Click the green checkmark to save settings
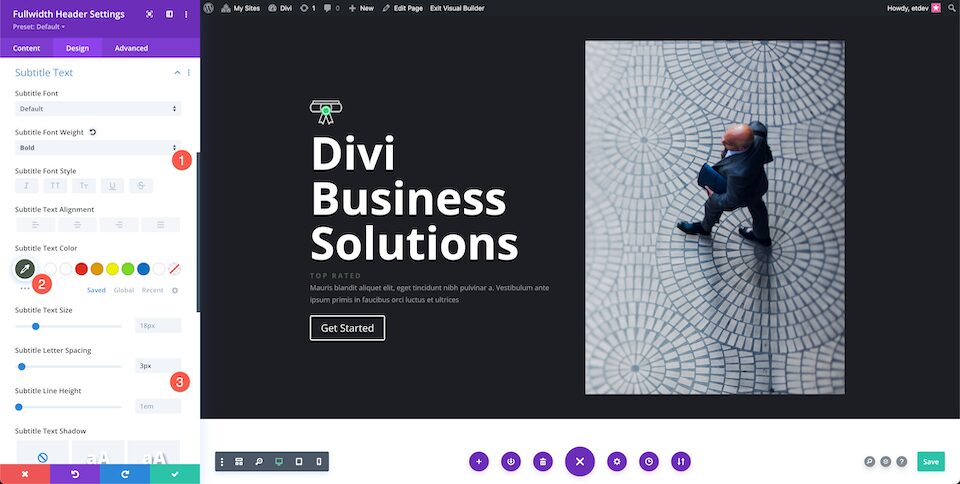Viewport: 960px width, 484px height. [x=174, y=474]
